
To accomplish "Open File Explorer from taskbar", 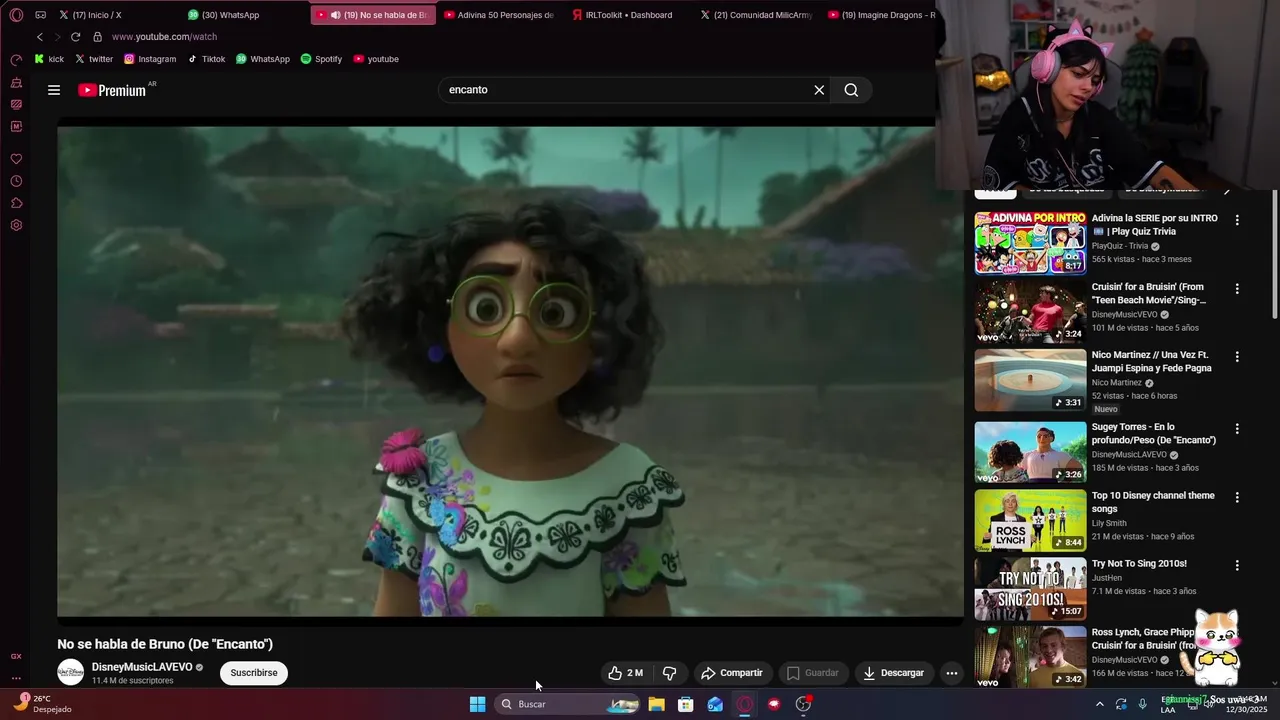I will coord(656,704).
